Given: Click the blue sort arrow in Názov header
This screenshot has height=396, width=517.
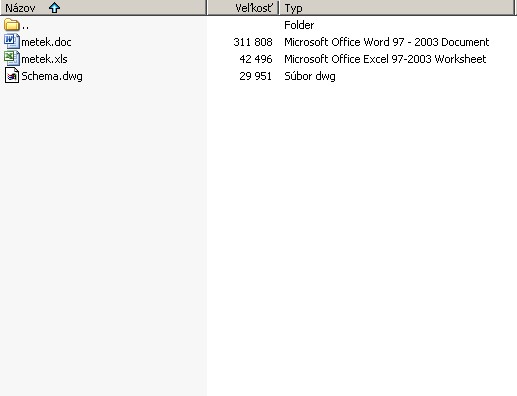Looking at the screenshot, I should pyautogui.click(x=54, y=8).
